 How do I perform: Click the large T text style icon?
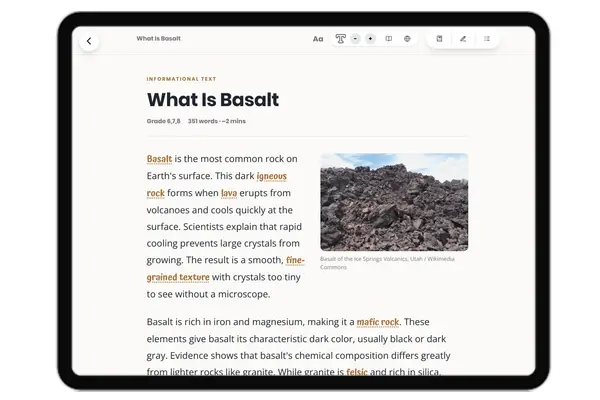(340, 39)
